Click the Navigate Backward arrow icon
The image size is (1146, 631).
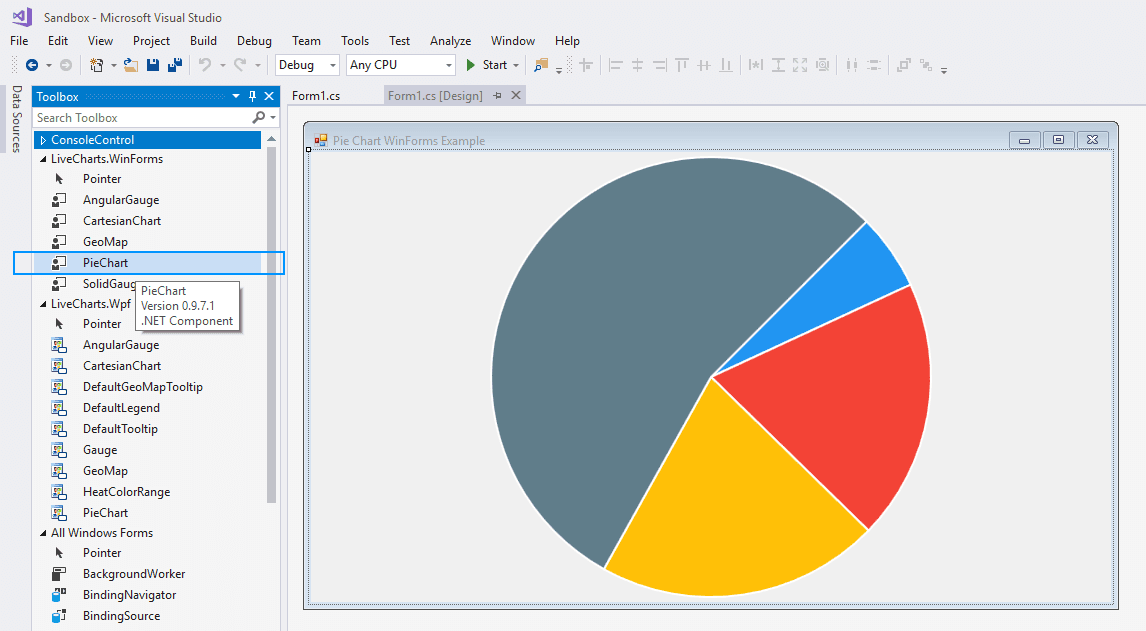pyautogui.click(x=32, y=65)
